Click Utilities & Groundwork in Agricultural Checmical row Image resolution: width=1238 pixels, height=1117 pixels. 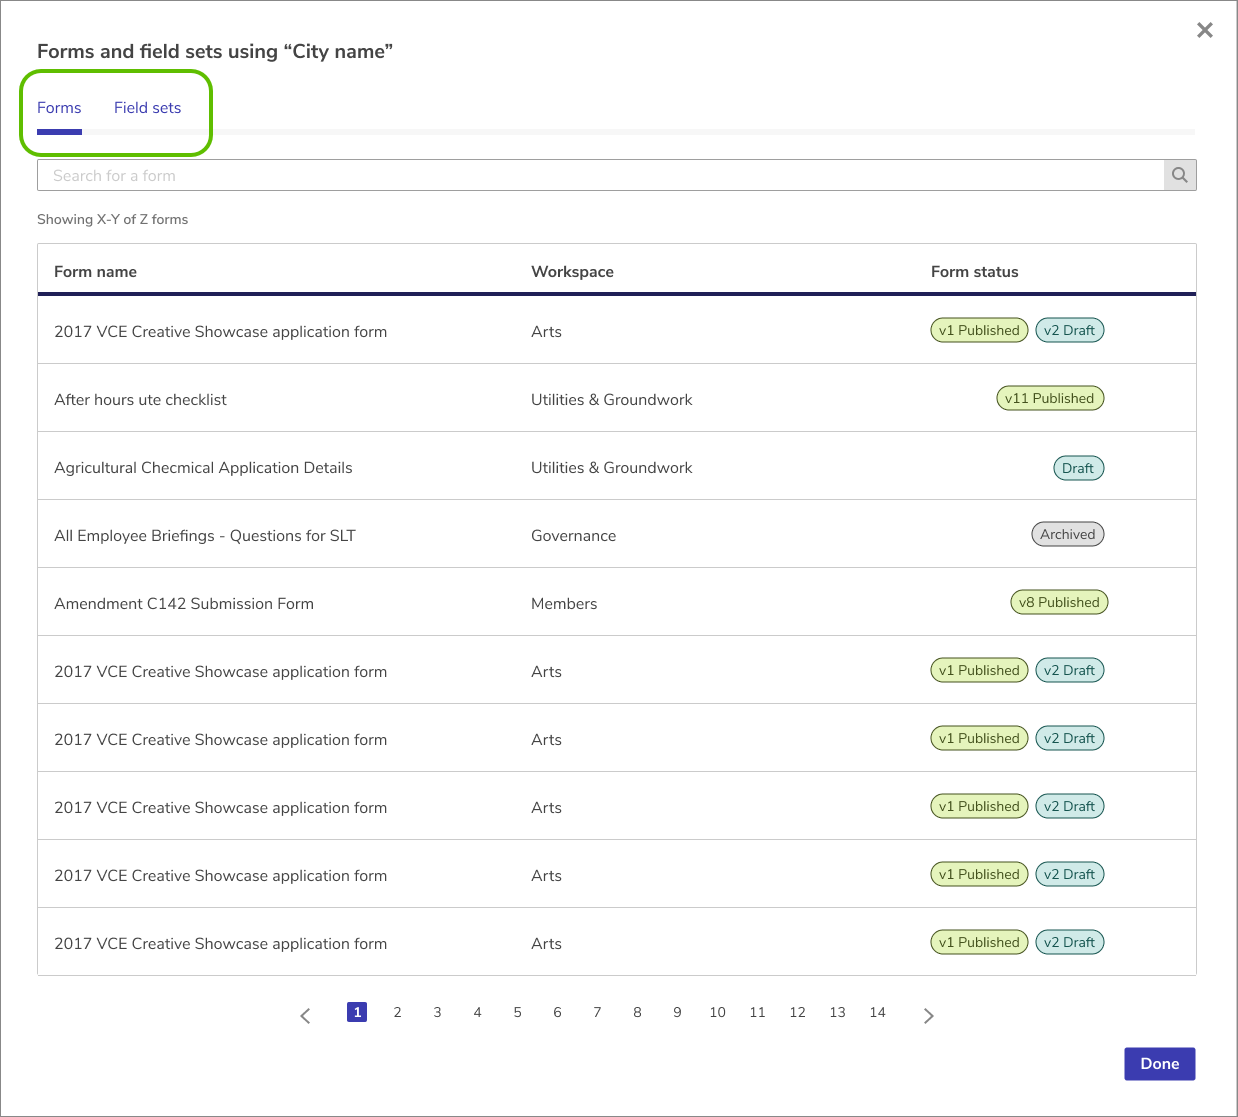[611, 468]
